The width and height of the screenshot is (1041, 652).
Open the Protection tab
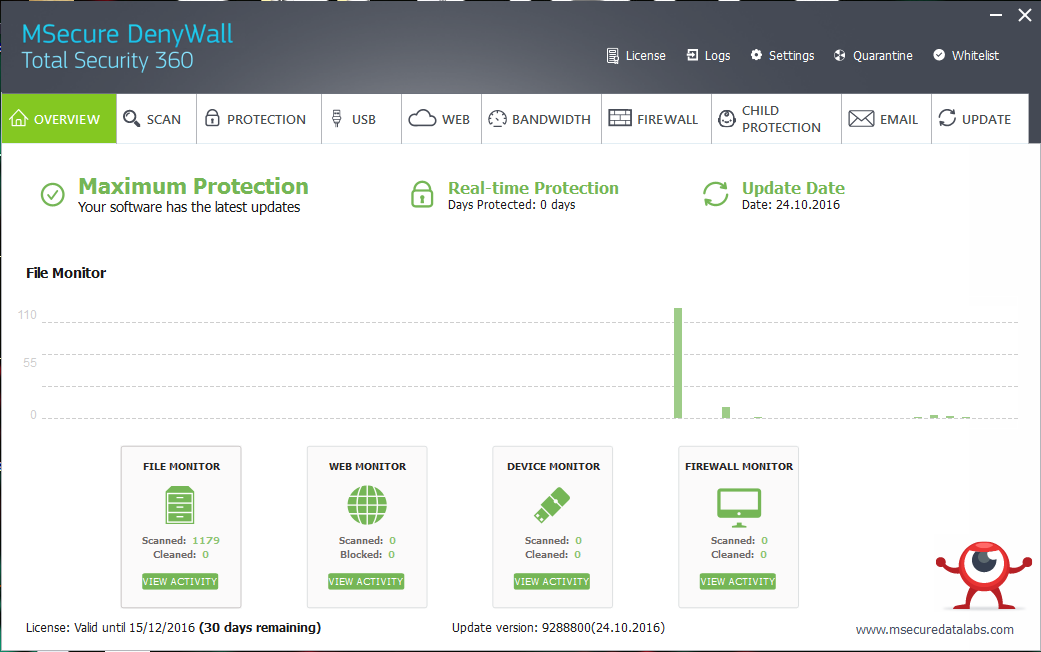point(259,119)
